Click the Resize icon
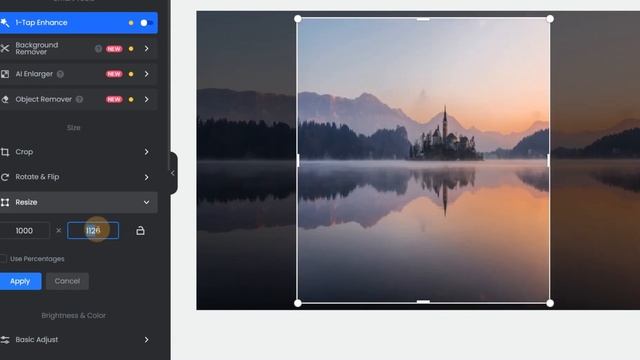This screenshot has height=360, width=640. pyautogui.click(x=5, y=202)
